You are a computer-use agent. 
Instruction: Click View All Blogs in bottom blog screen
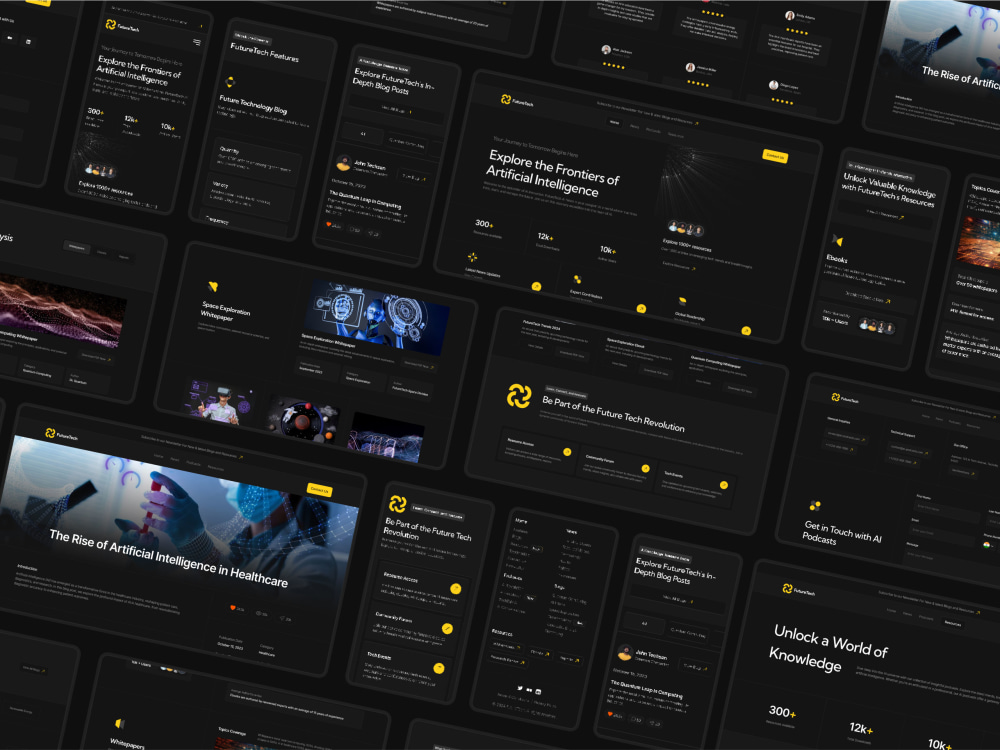point(676,600)
